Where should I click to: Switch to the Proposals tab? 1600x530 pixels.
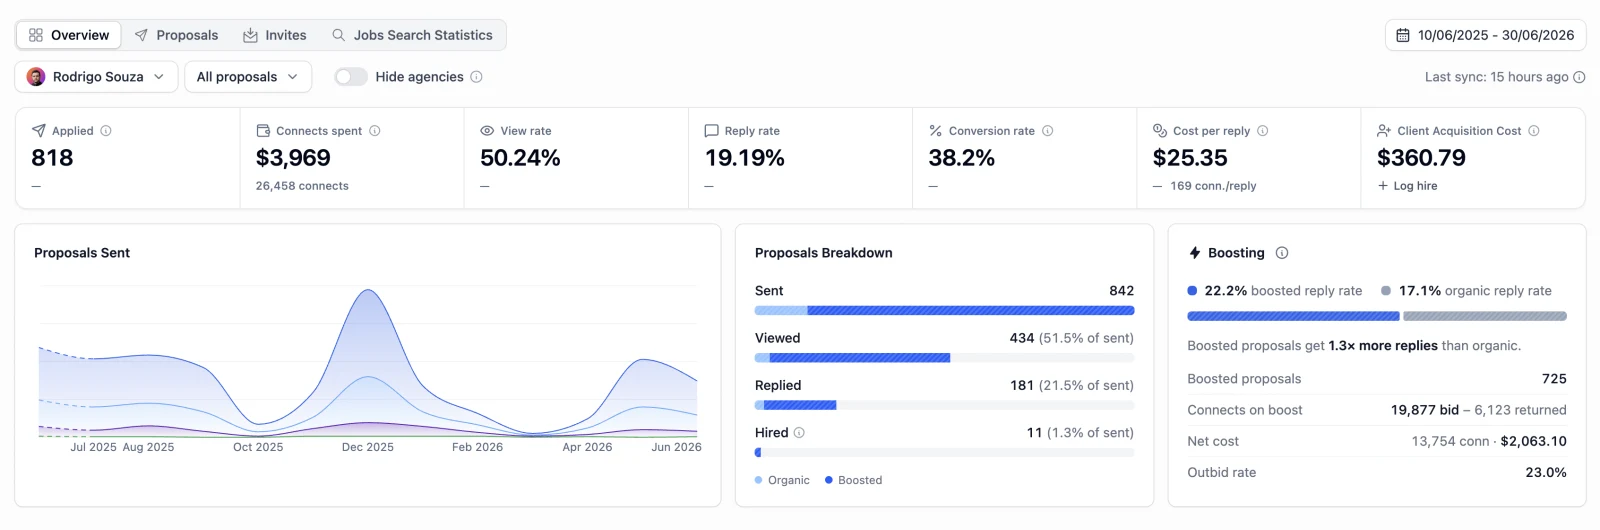pyautogui.click(x=176, y=35)
